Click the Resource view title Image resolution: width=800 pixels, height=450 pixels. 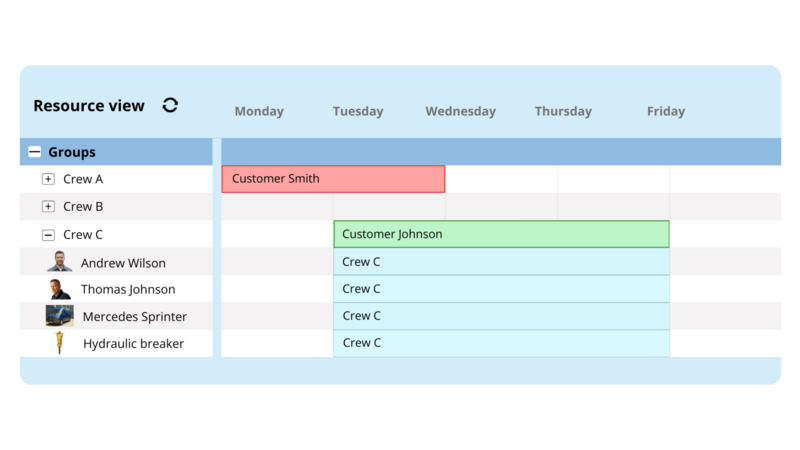coord(89,106)
